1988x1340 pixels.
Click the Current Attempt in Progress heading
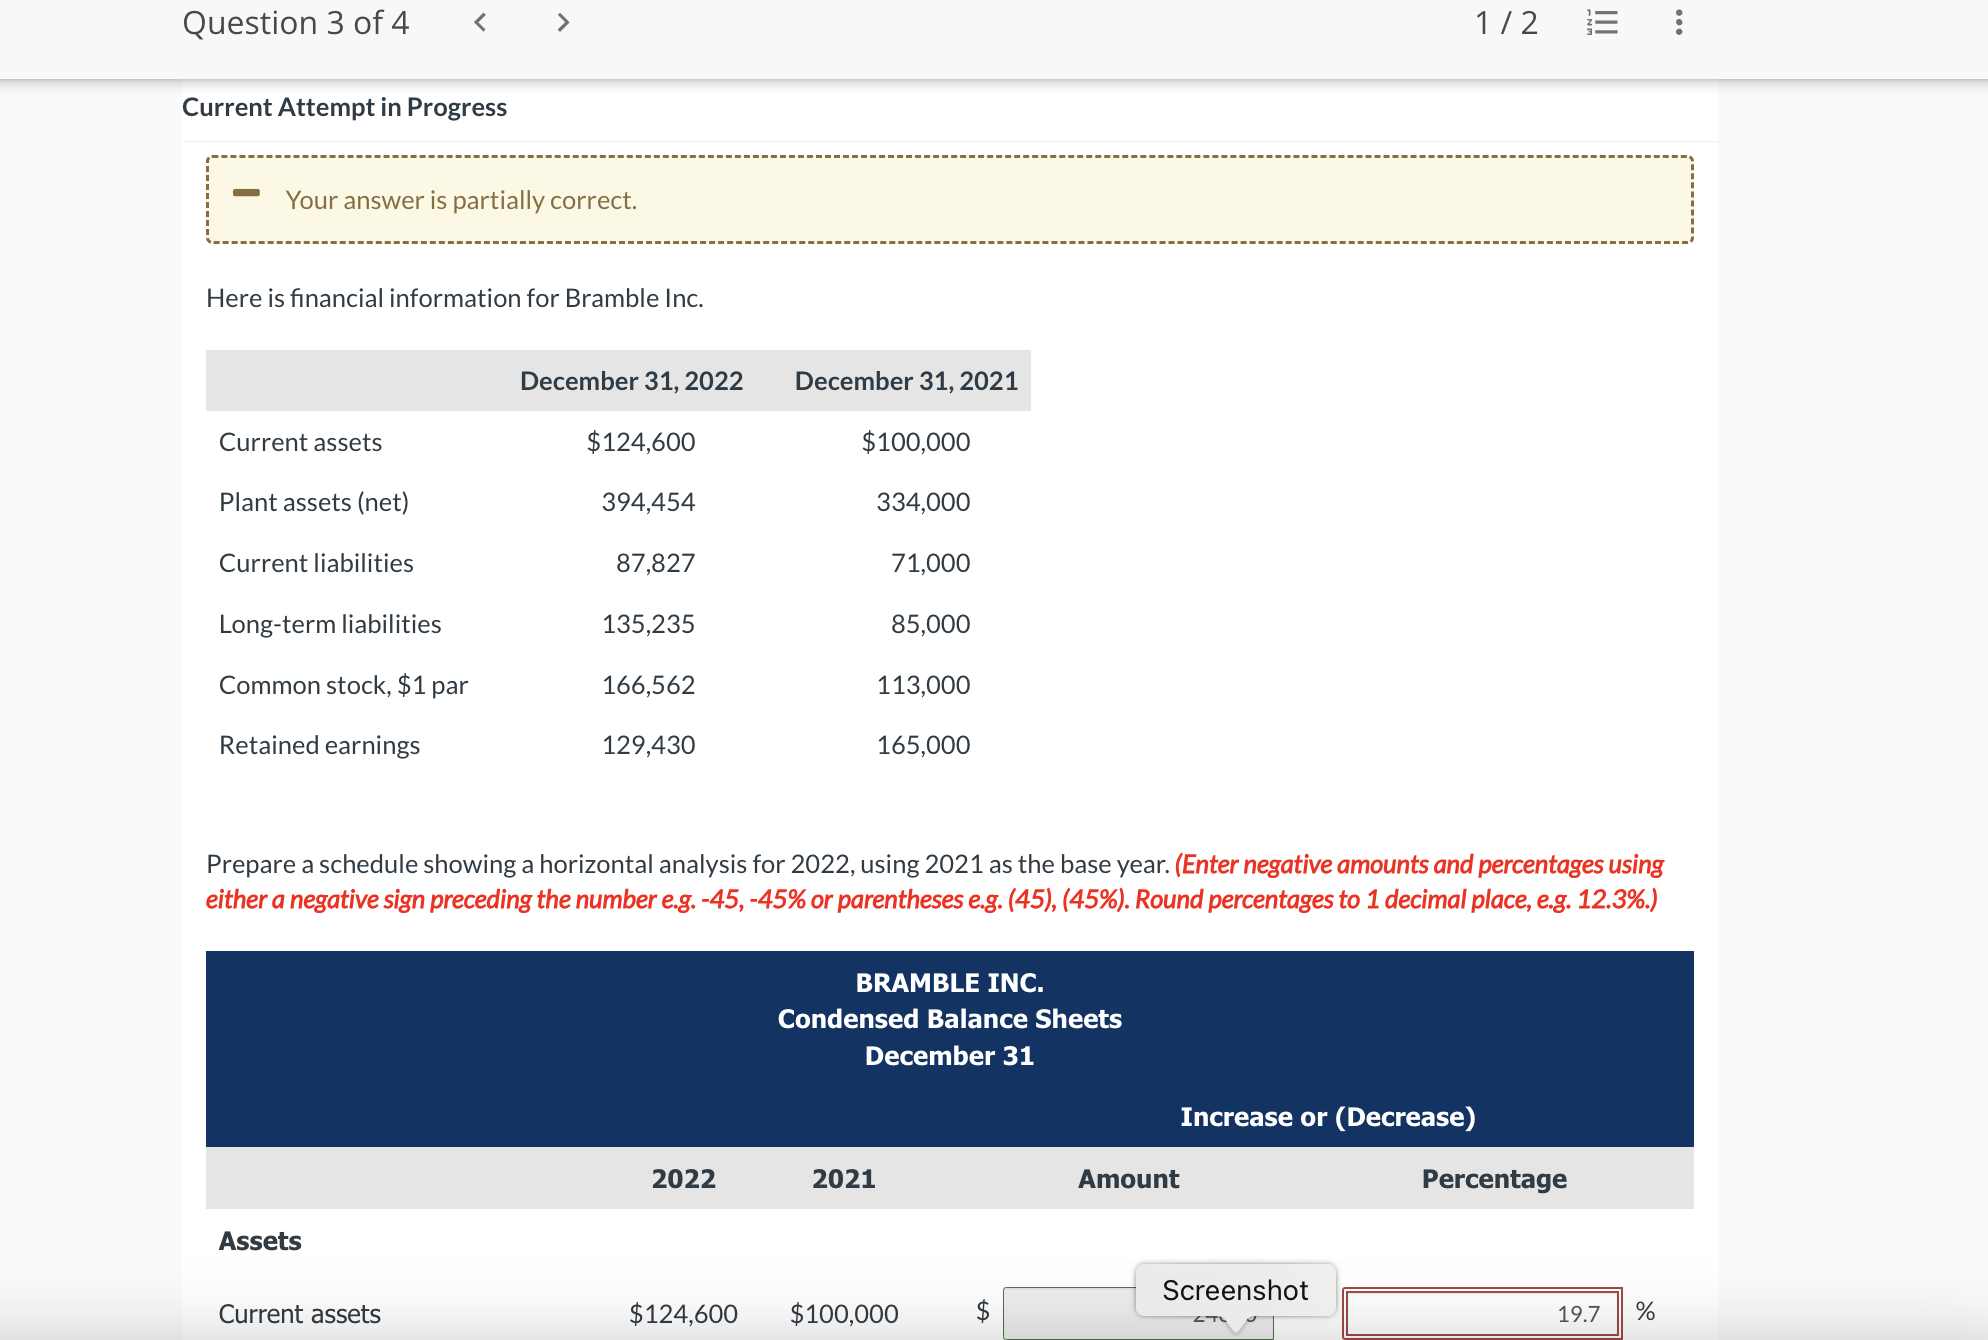pos(344,107)
